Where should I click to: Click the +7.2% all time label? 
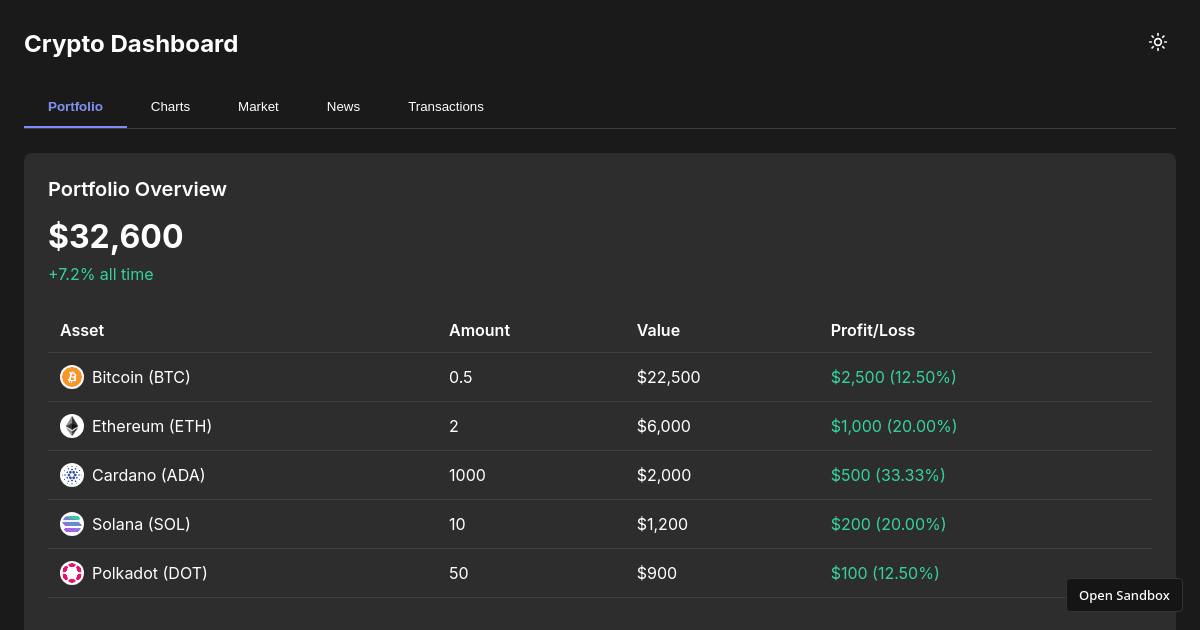click(101, 274)
